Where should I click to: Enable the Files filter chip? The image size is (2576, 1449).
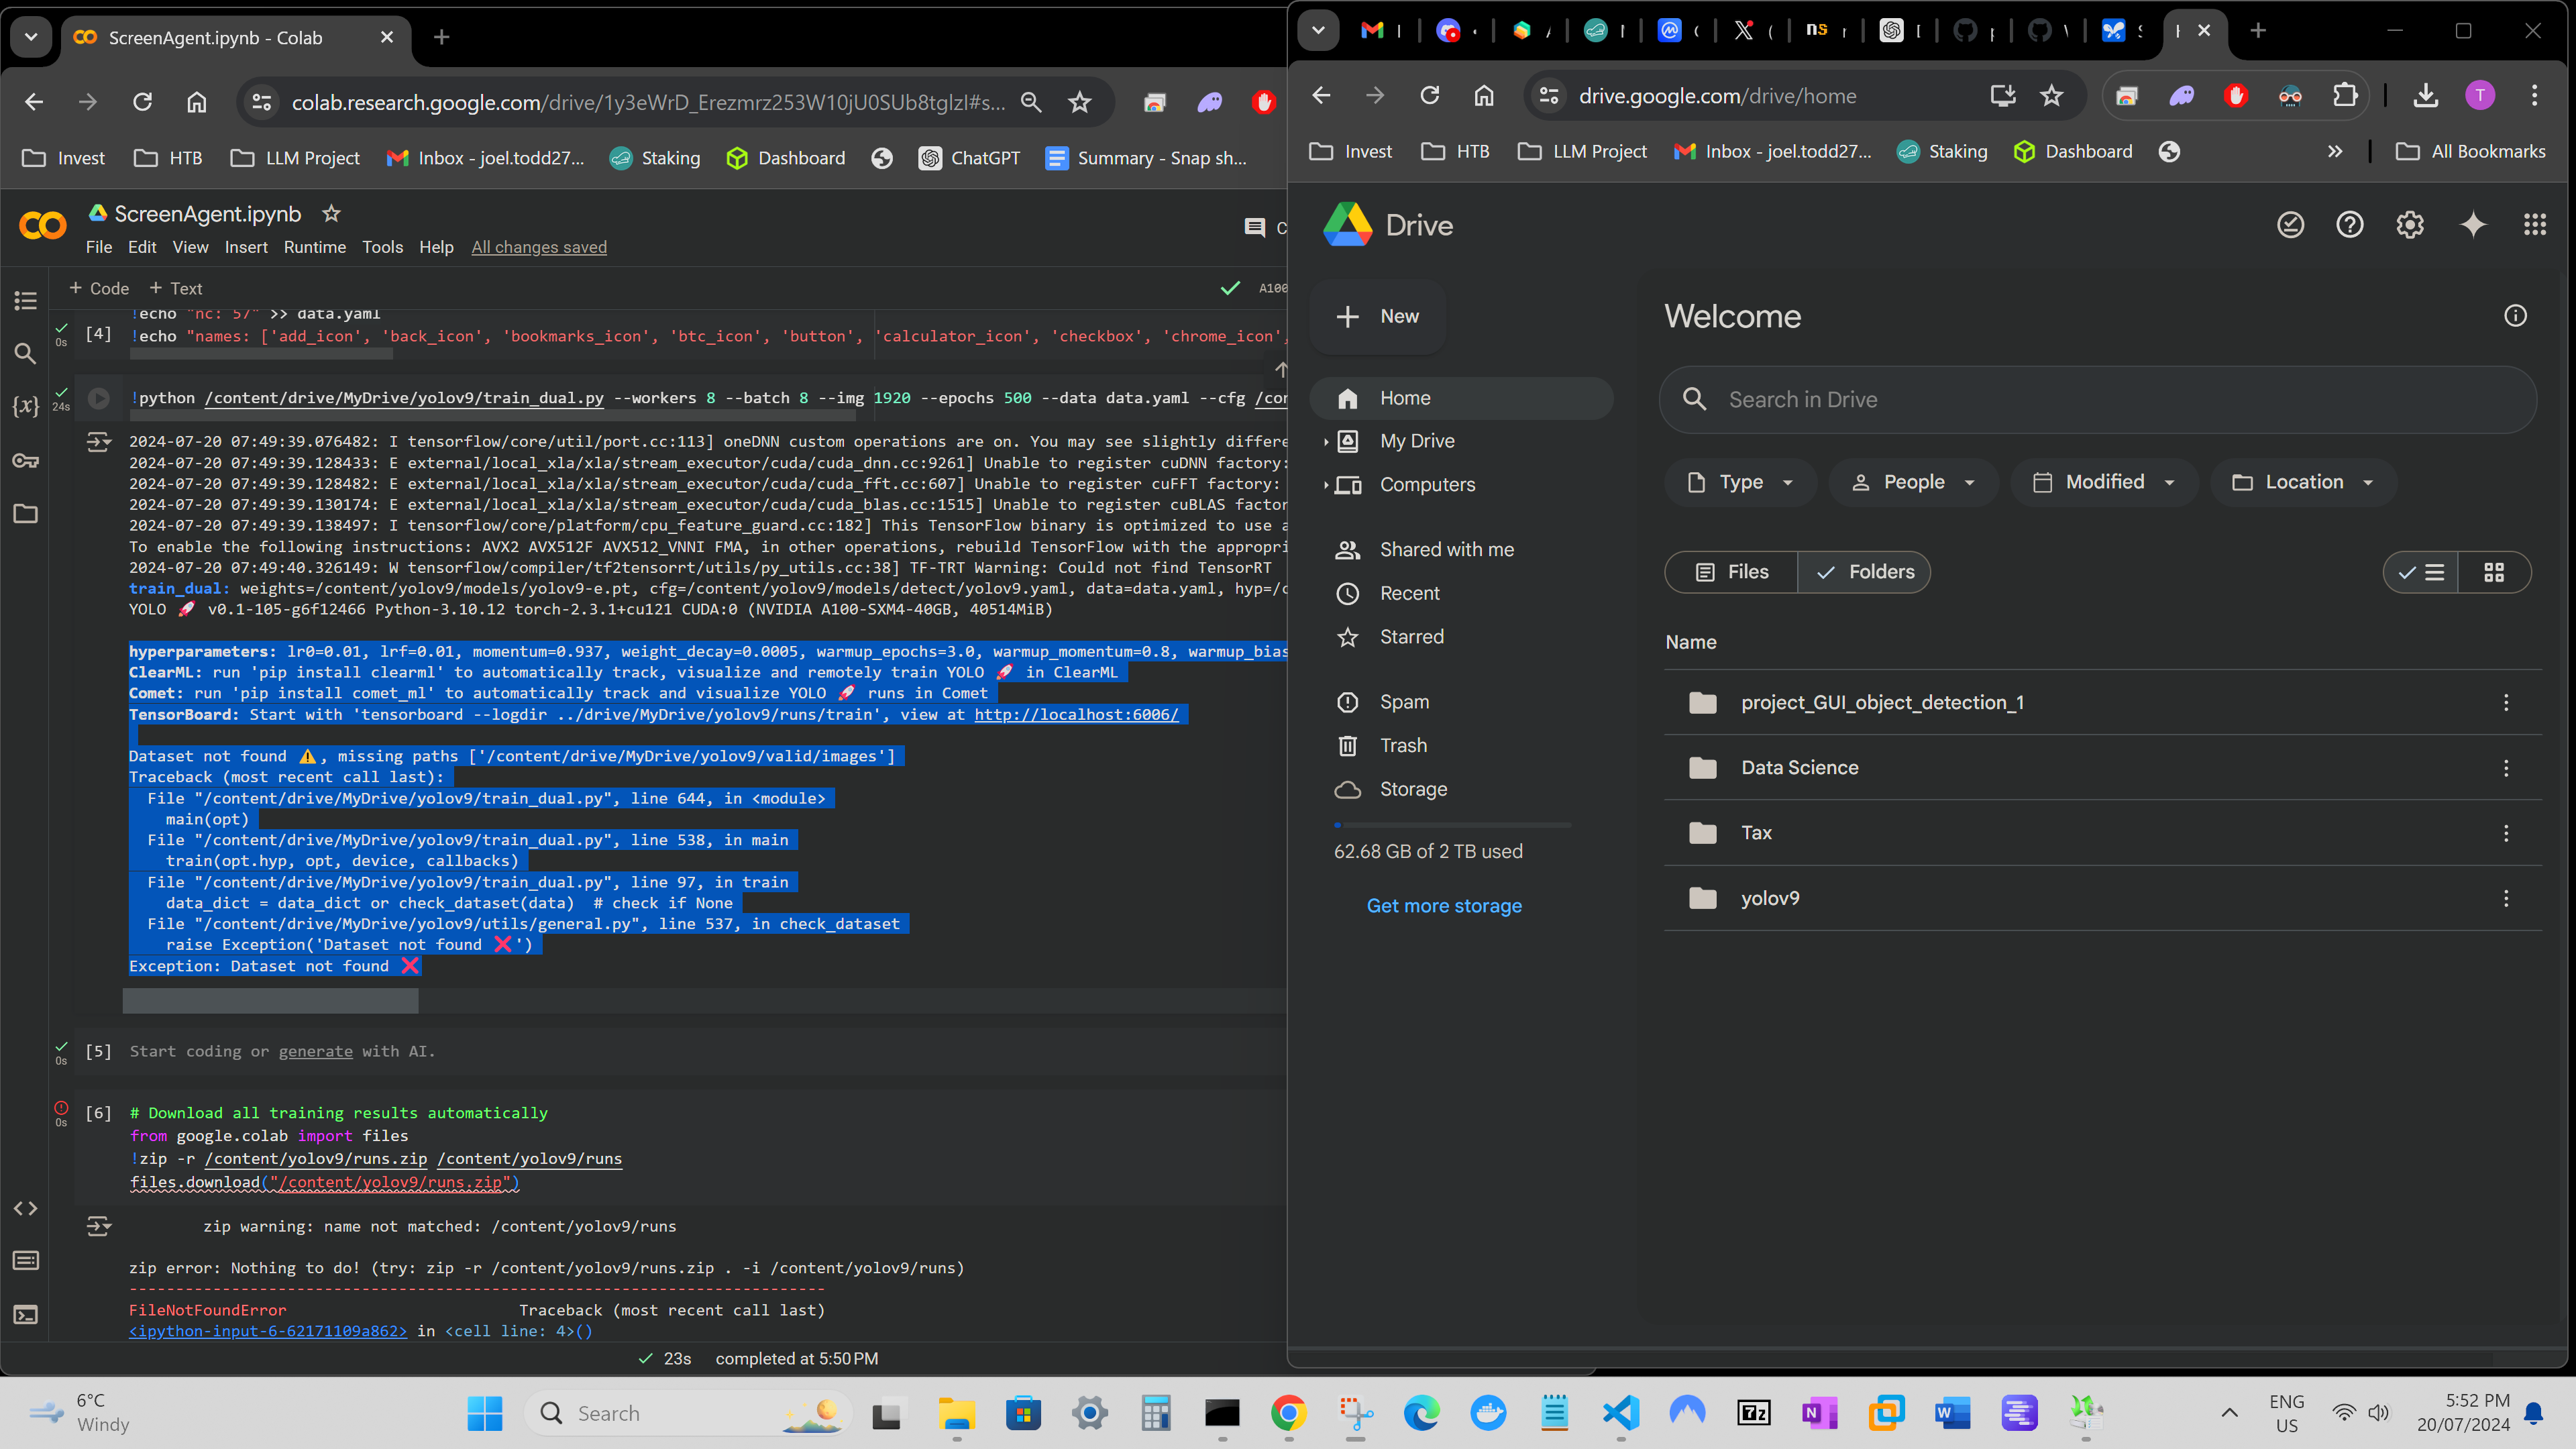click(1730, 572)
